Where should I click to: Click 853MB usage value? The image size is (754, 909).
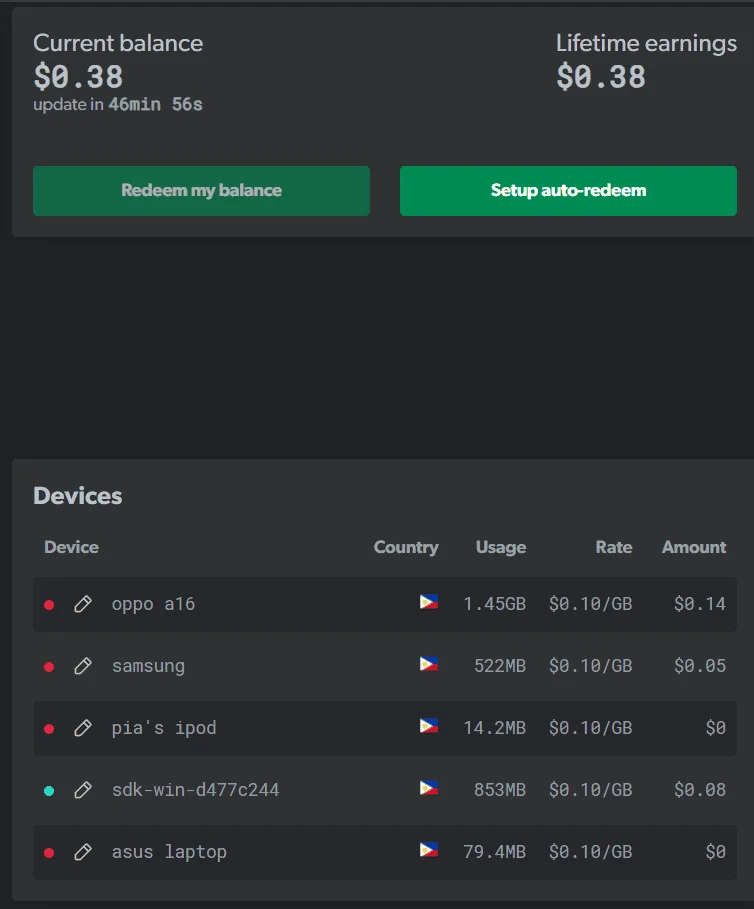coord(500,790)
